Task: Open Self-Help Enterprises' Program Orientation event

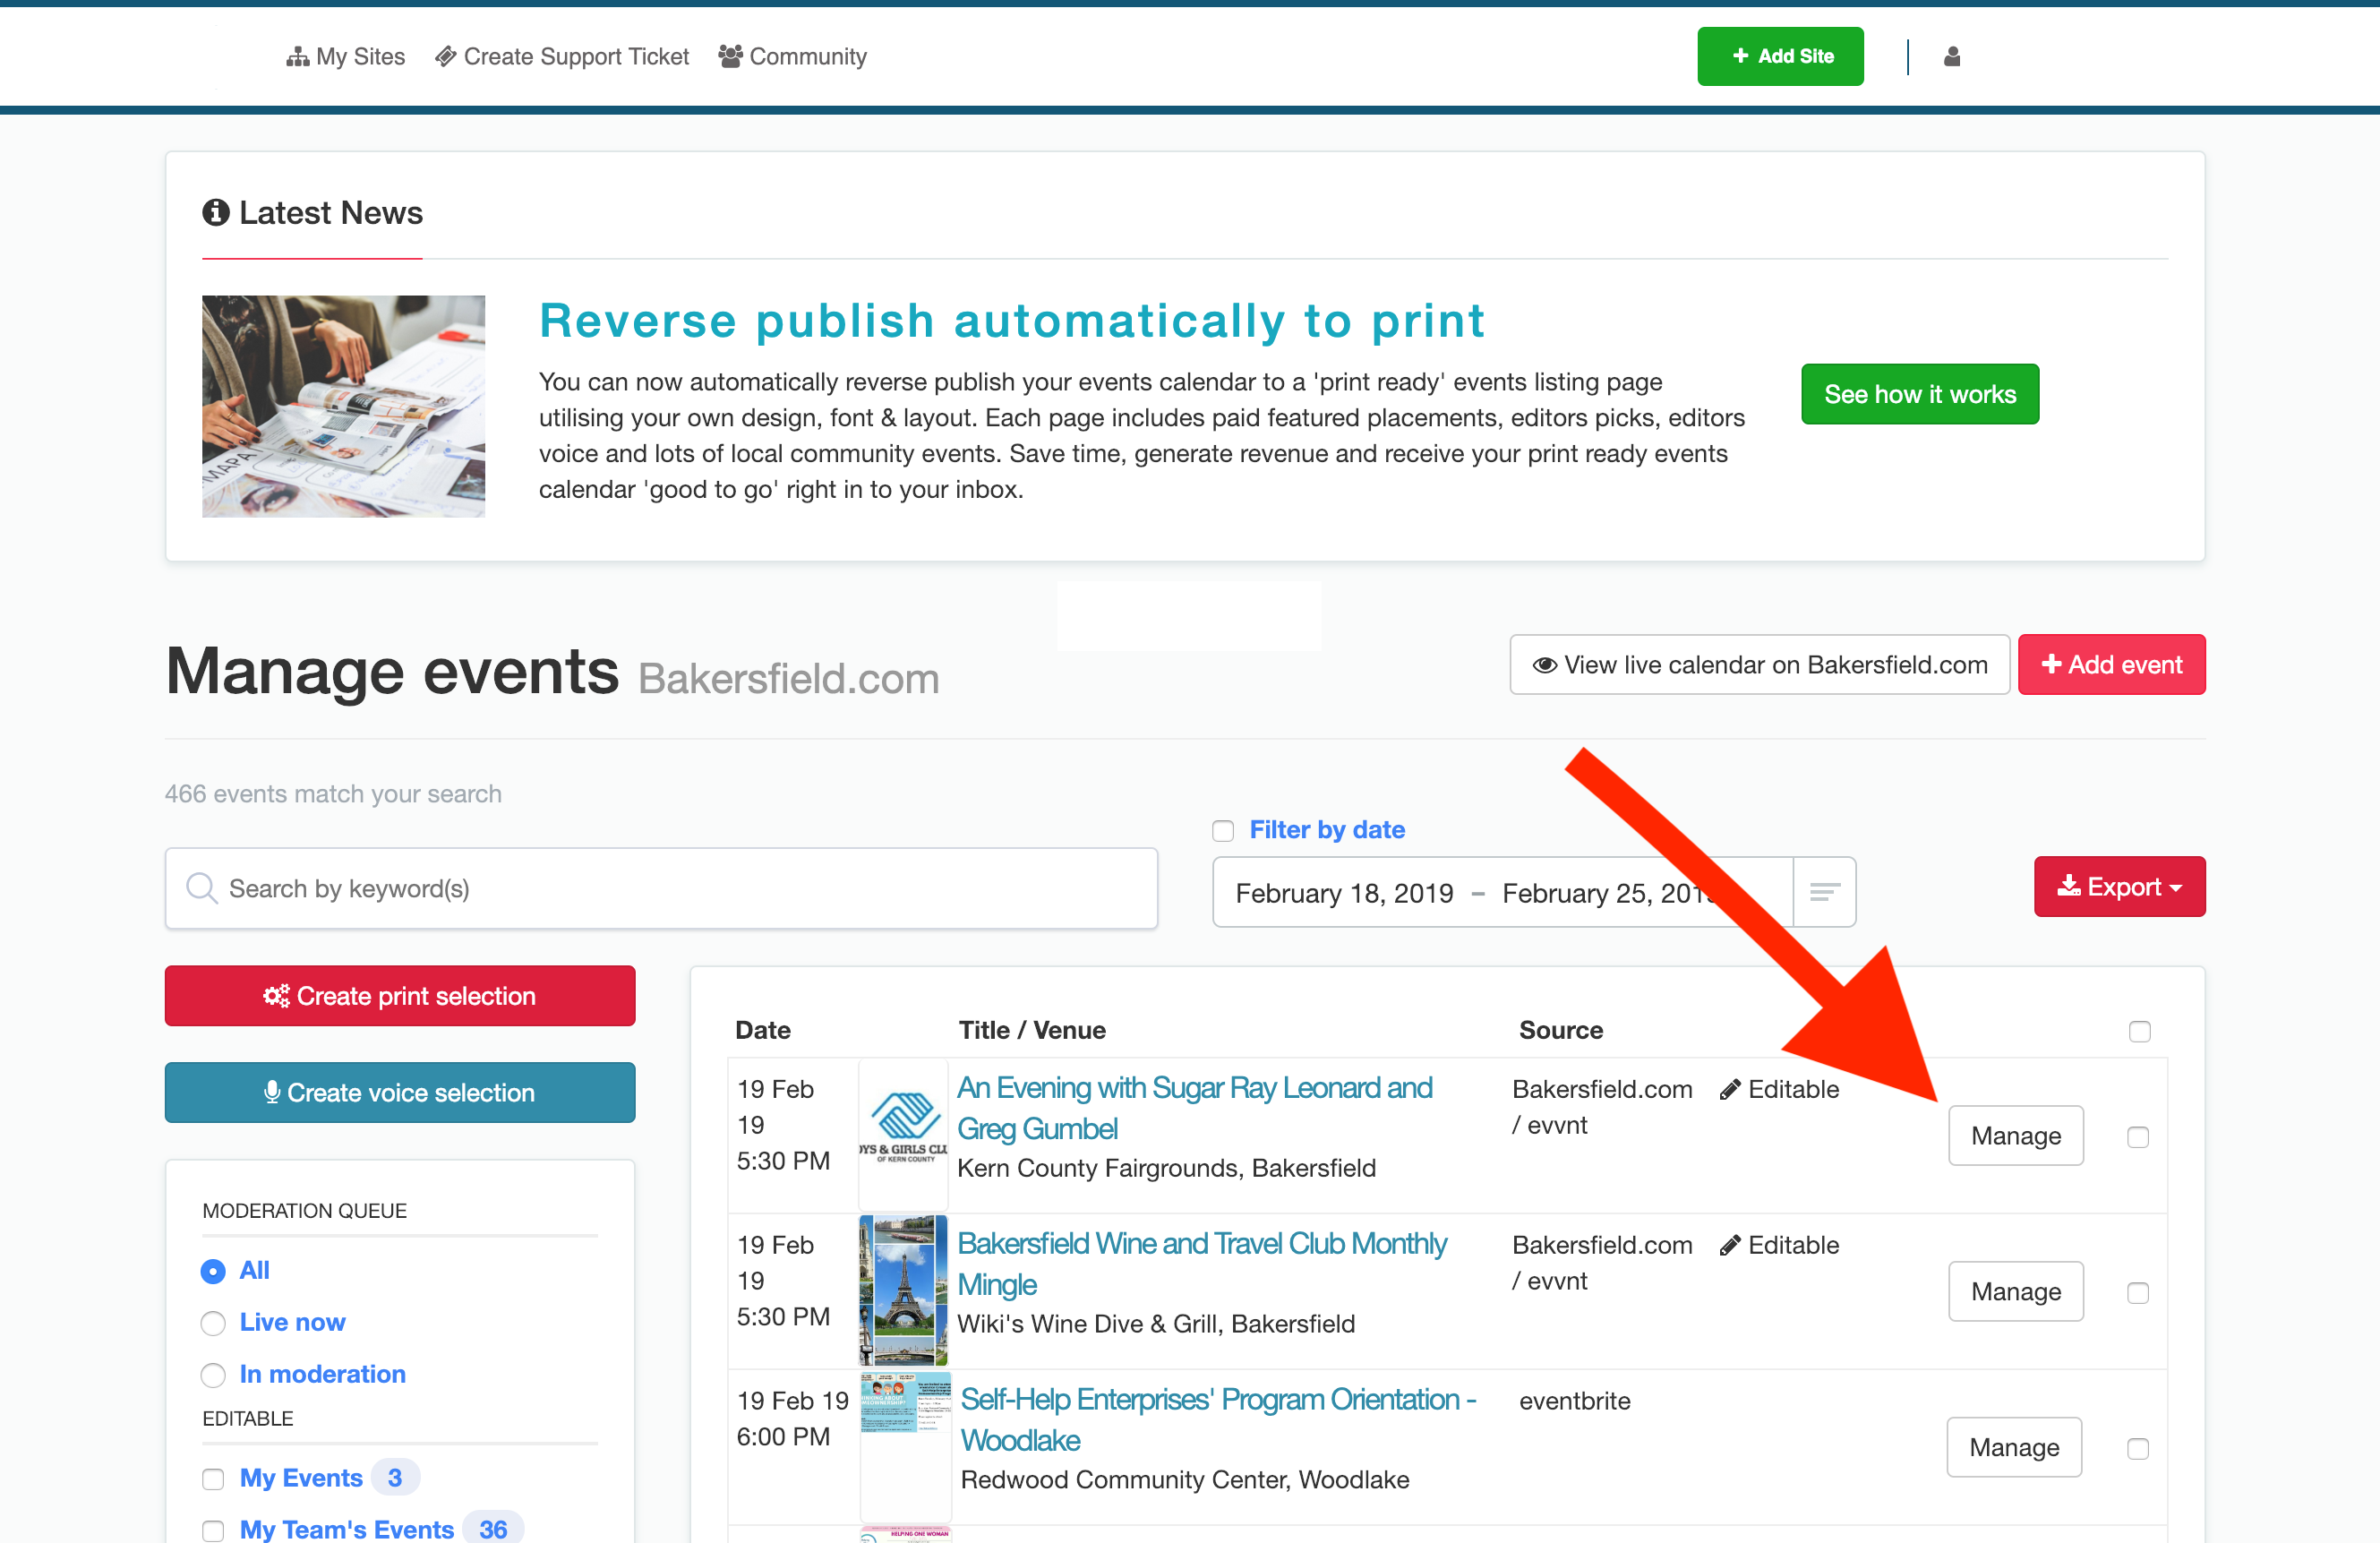Action: pos(1218,1420)
